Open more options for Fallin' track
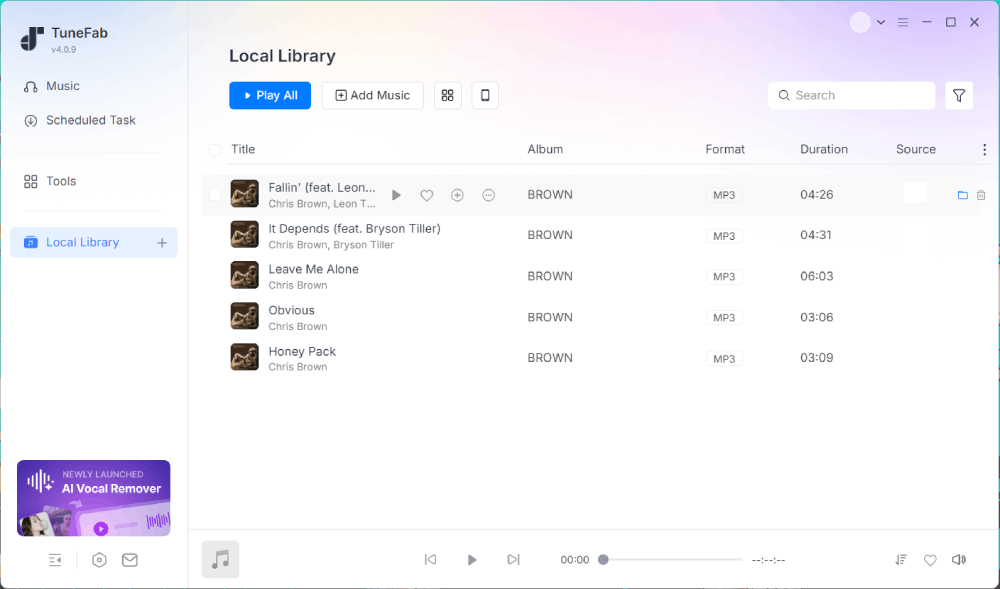Screen dimensions: 1000x589 489,195
